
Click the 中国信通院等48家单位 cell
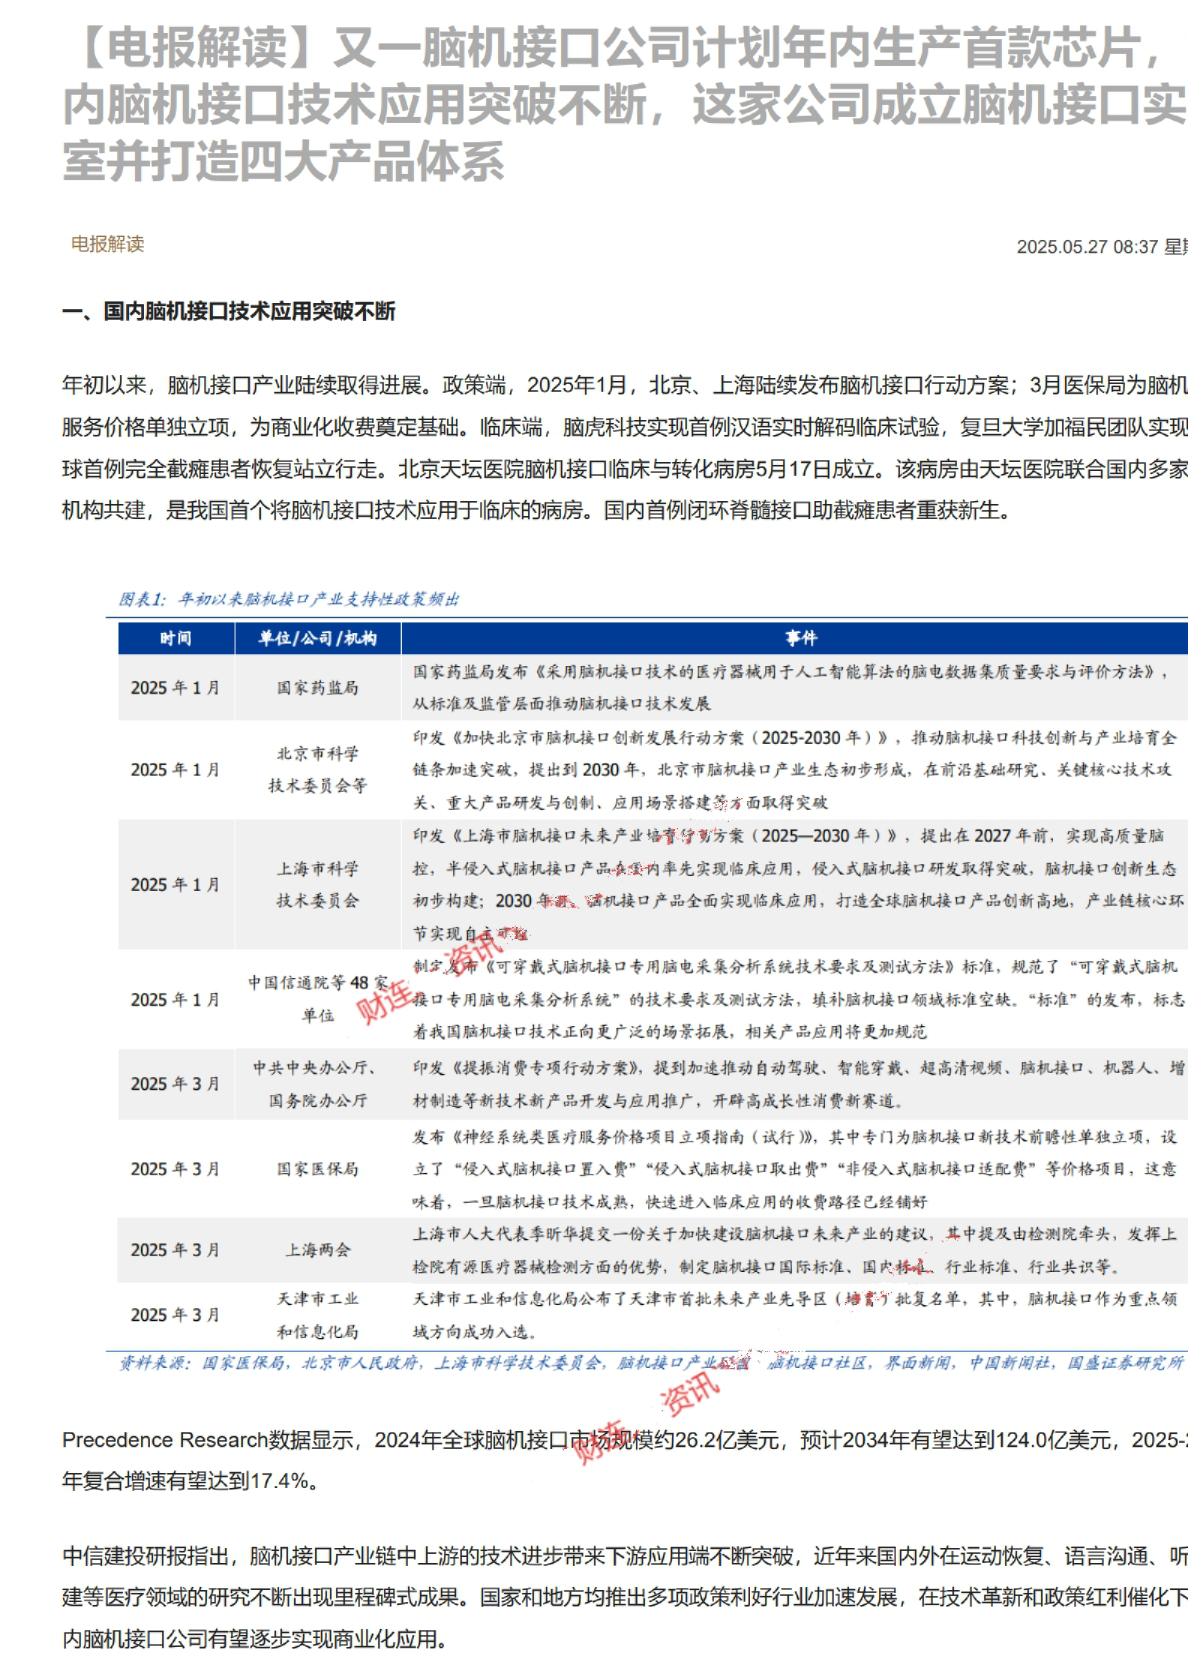[317, 999]
